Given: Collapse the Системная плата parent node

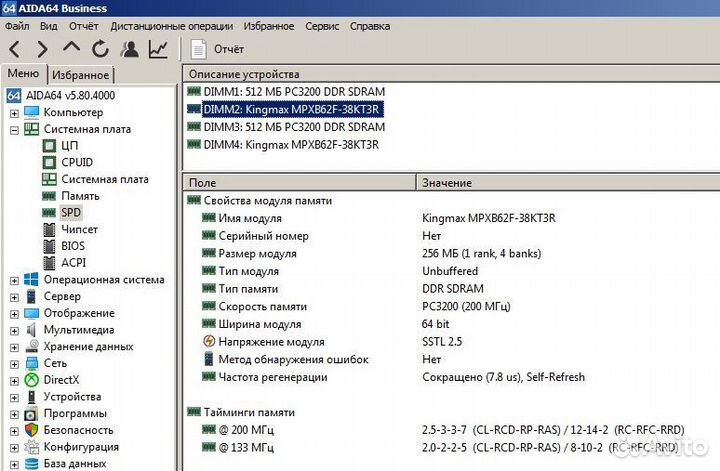Looking at the screenshot, I should (x=14, y=130).
